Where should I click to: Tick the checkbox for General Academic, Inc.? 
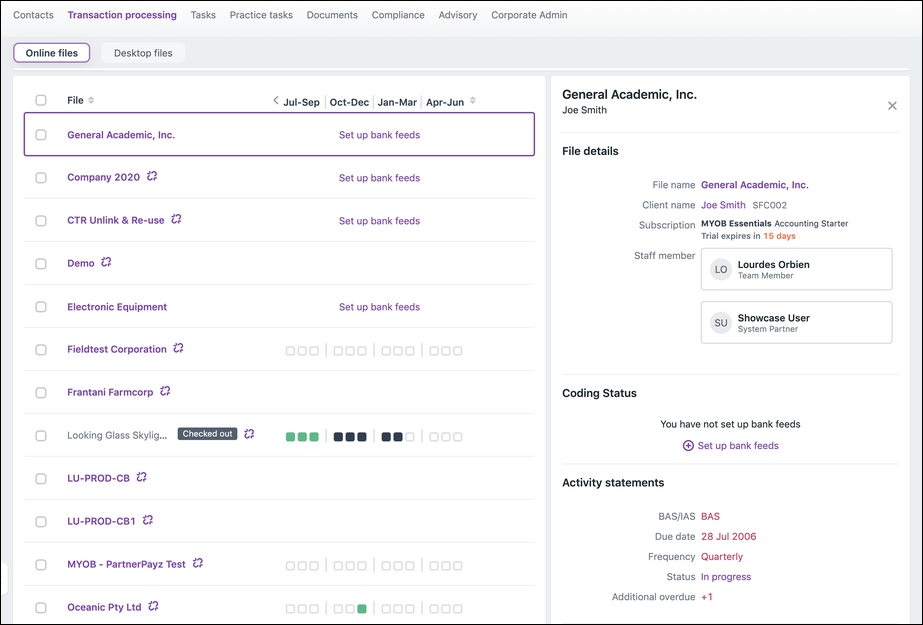[41, 135]
